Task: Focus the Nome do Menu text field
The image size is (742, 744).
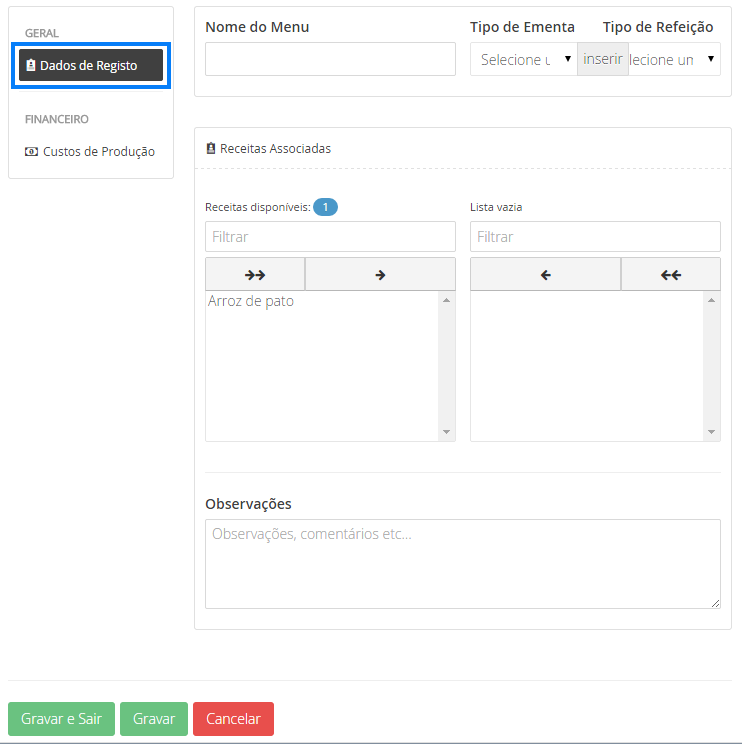Action: click(x=330, y=60)
